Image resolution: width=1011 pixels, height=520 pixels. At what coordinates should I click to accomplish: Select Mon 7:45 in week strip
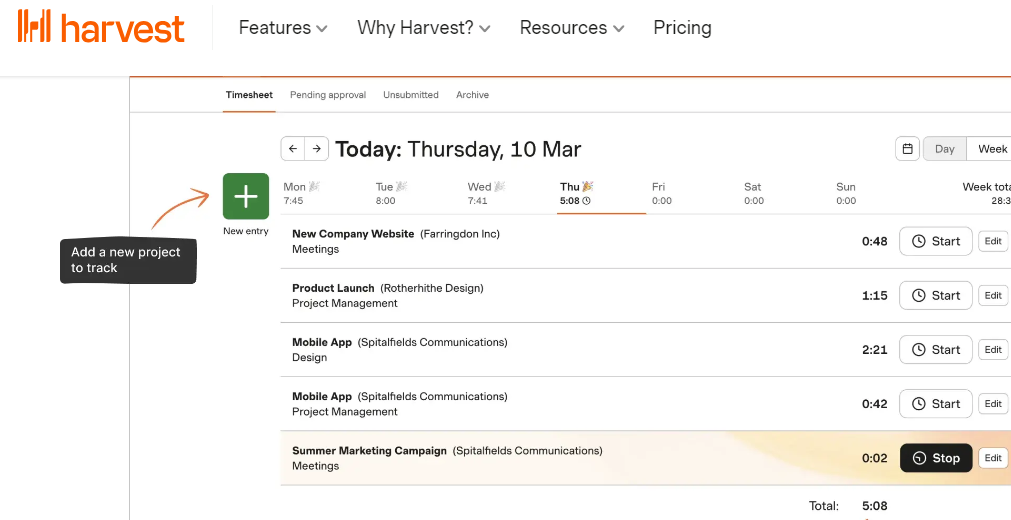point(302,194)
